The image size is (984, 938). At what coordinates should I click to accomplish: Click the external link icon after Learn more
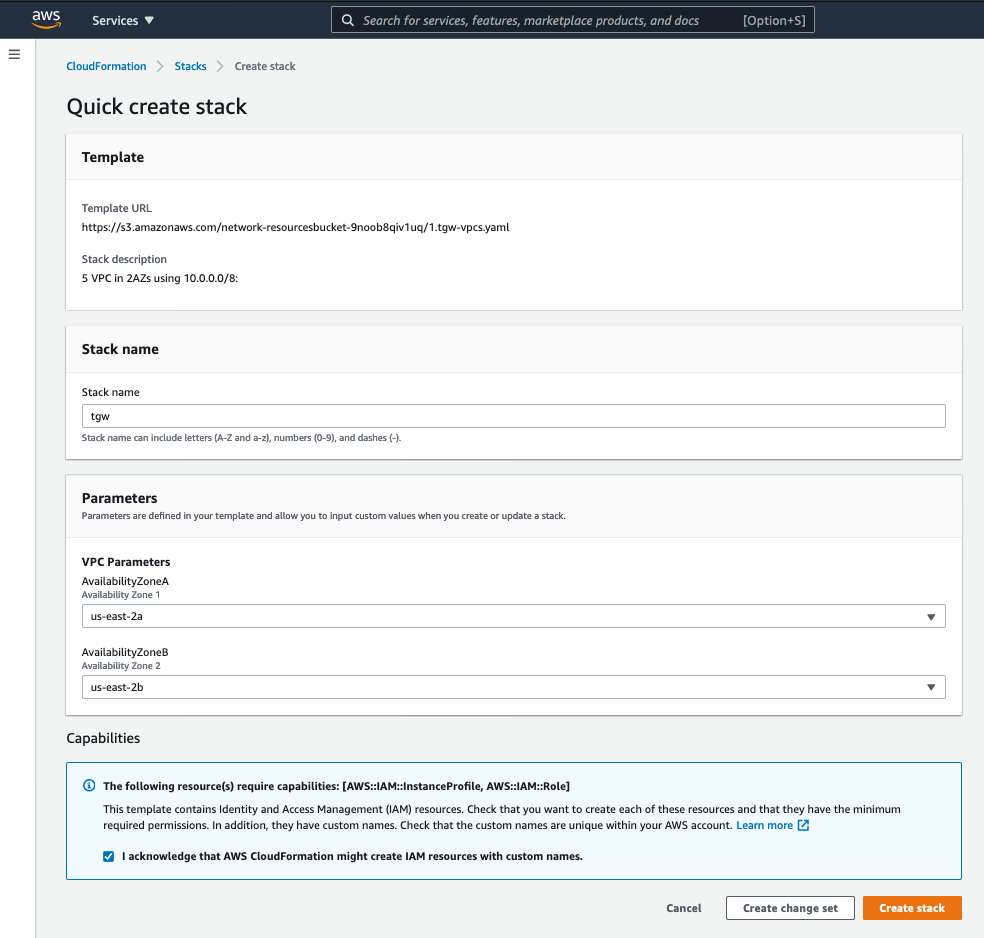pos(803,825)
